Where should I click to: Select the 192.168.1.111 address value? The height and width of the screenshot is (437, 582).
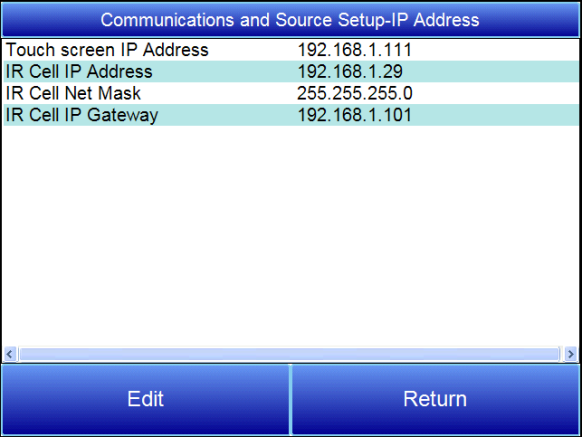(354, 50)
